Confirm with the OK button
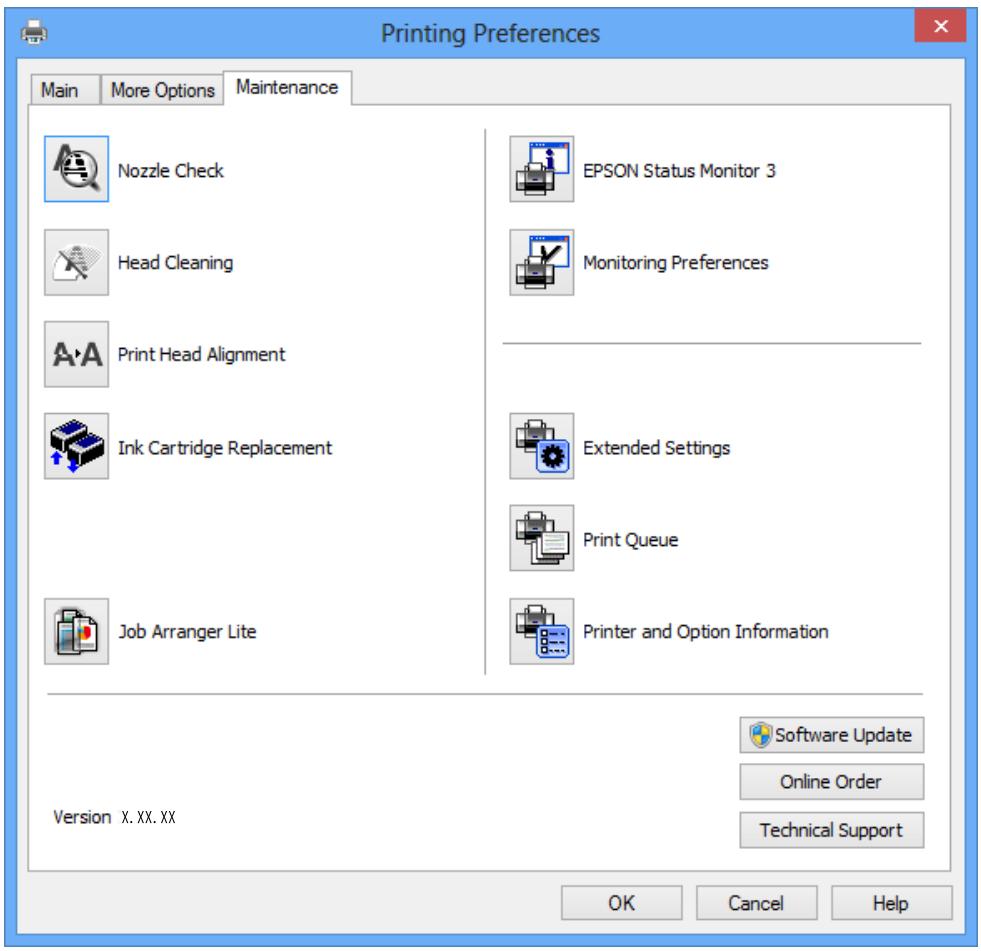 pyautogui.click(x=621, y=903)
